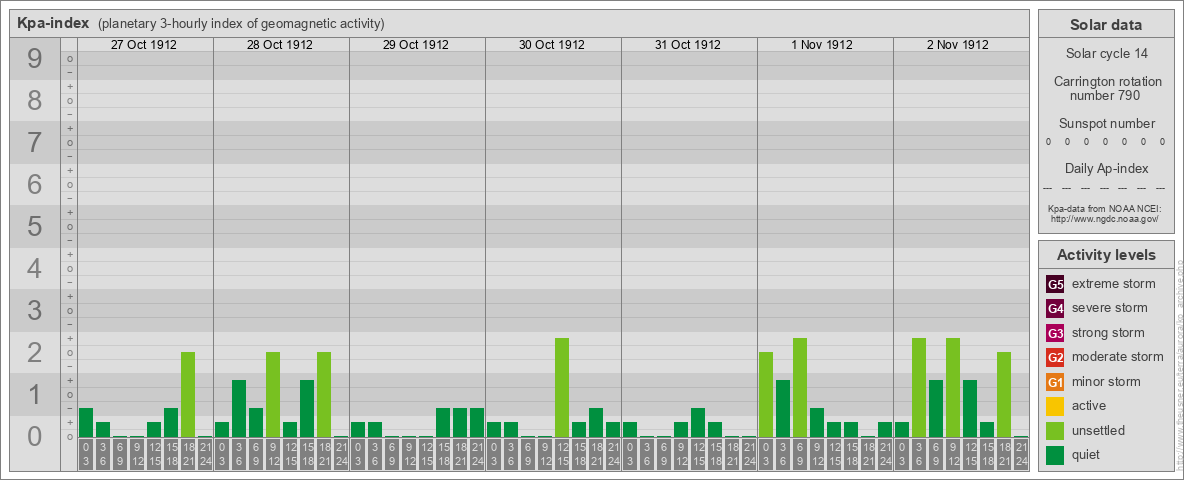This screenshot has height=480, width=1184.
Task: Click the dark green 3-6 bar on 1 Nov
Action: (782, 408)
